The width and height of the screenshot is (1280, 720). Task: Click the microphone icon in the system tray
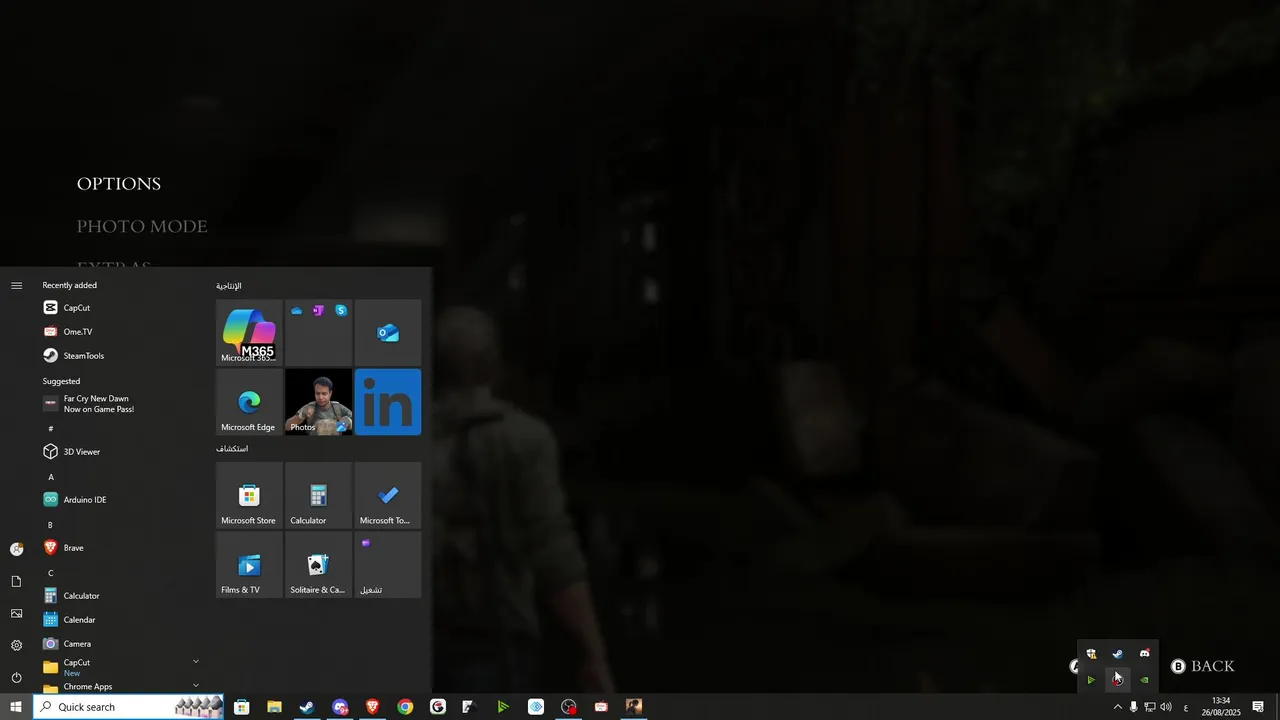(1133, 707)
